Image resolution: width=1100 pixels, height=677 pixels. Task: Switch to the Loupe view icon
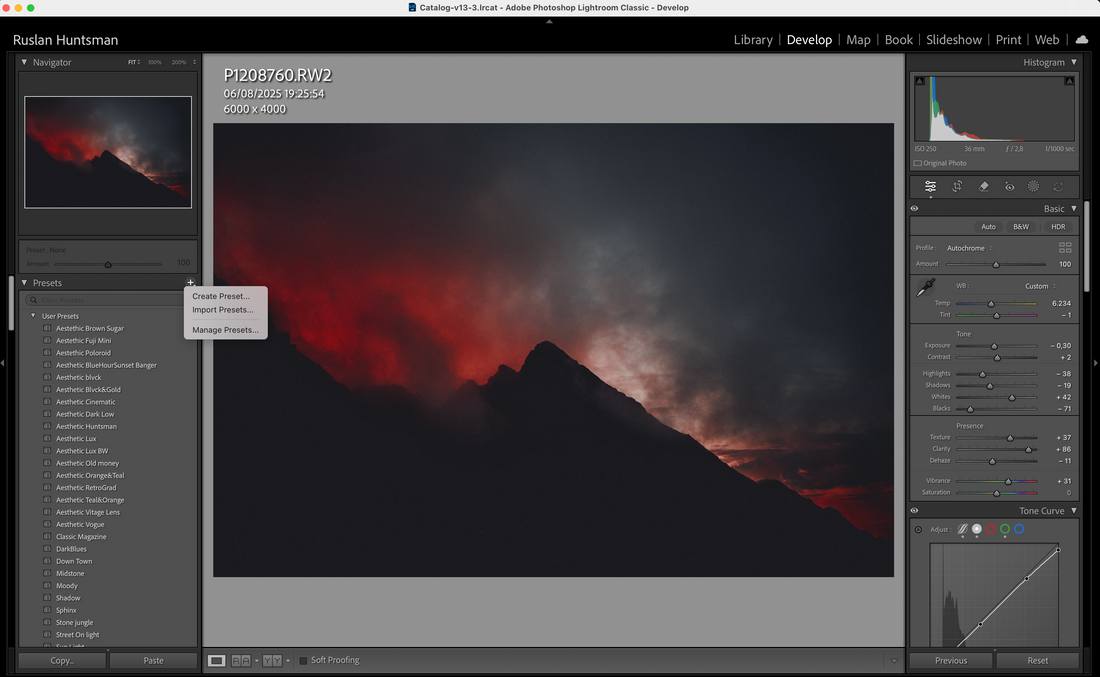pos(216,660)
